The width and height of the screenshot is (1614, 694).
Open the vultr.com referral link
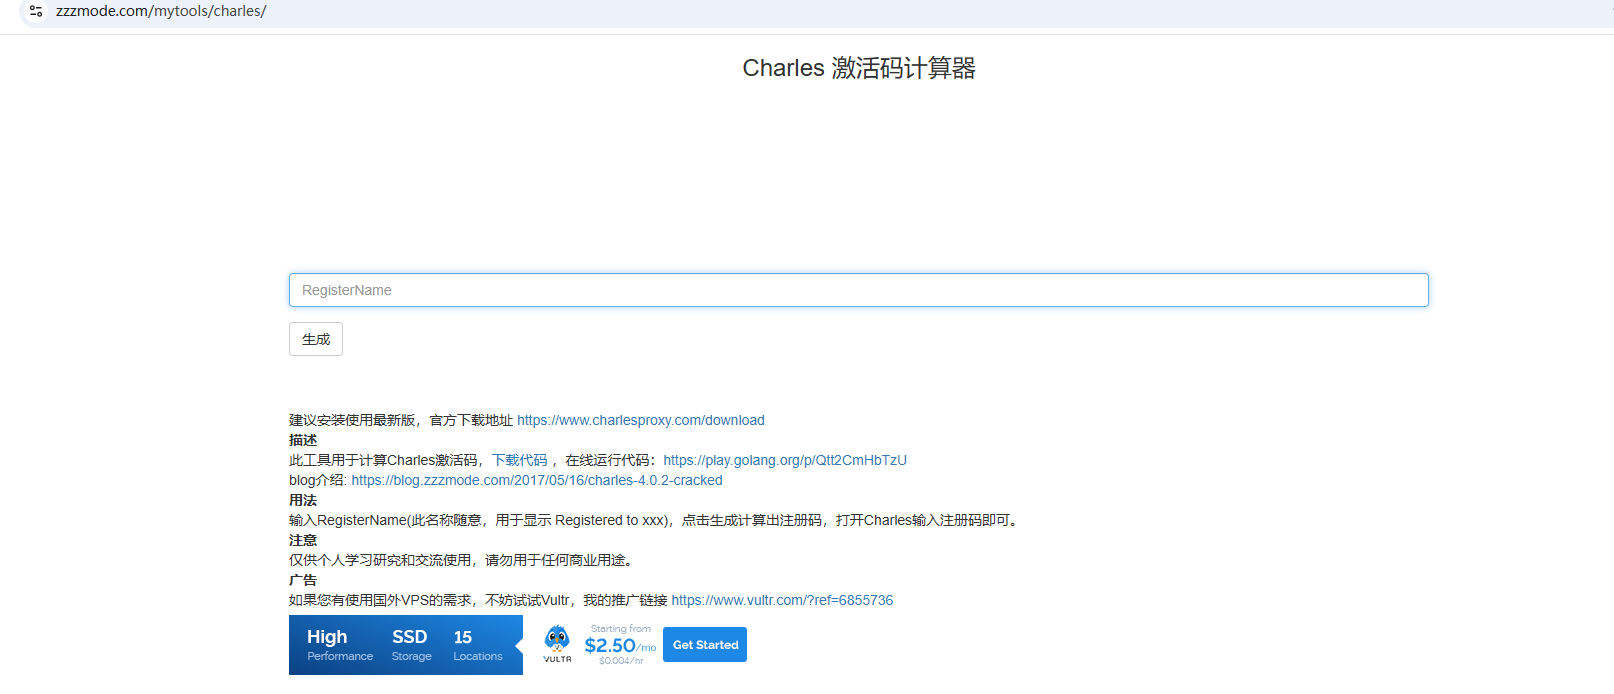782,600
